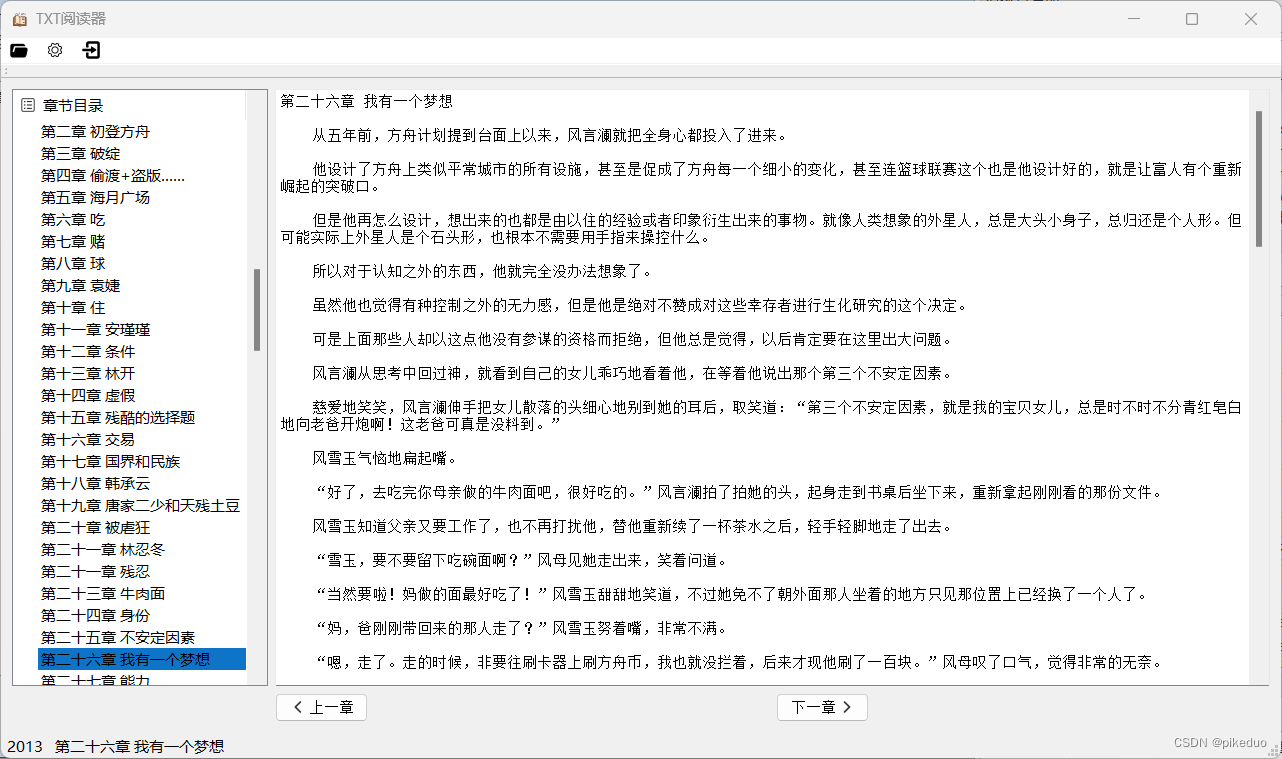Click the TXT阅读器 app icon in the title bar
This screenshot has width=1282, height=759.
point(19,19)
